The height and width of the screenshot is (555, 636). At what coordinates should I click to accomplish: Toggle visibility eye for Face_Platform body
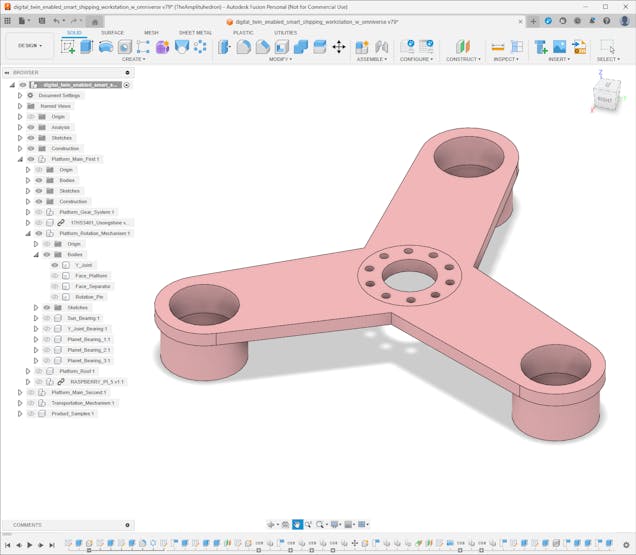coord(55,276)
